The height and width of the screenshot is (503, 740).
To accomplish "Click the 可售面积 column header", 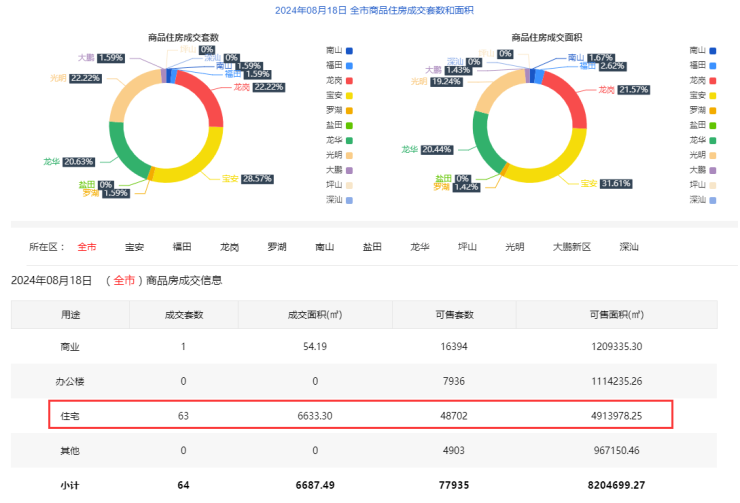I will click(x=616, y=315).
